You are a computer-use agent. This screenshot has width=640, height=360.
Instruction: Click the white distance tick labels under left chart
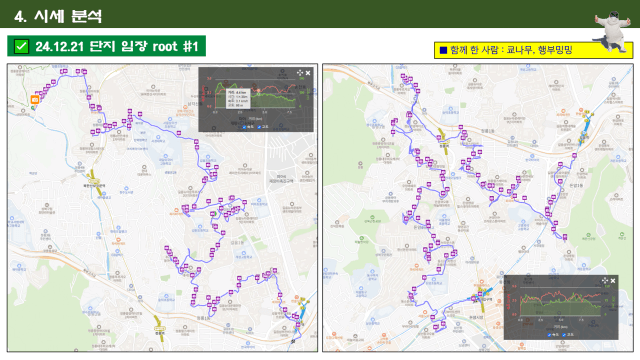point(252,112)
